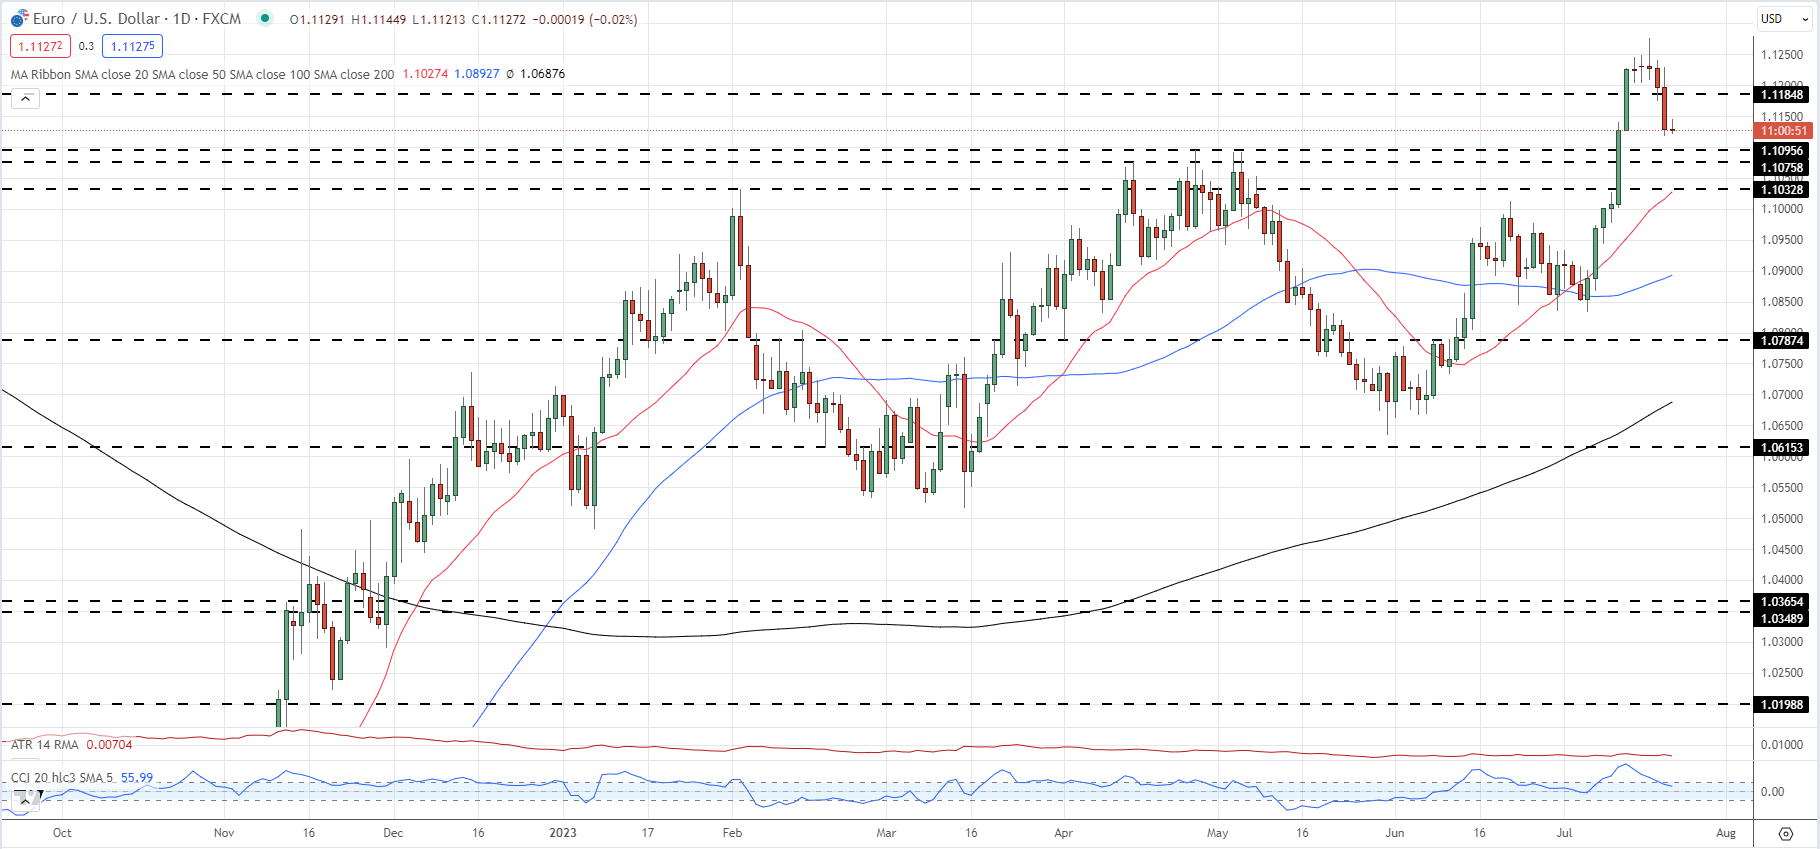Screen dimensions: 1820x849
Task: Click the red SMA value 1.10274
Action: point(425,74)
